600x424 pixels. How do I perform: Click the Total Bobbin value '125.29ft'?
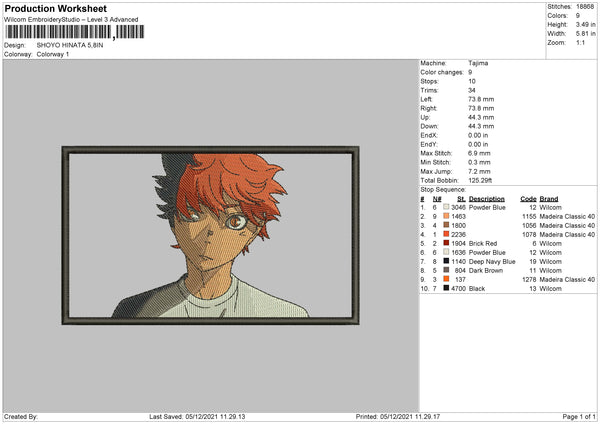tap(480, 180)
